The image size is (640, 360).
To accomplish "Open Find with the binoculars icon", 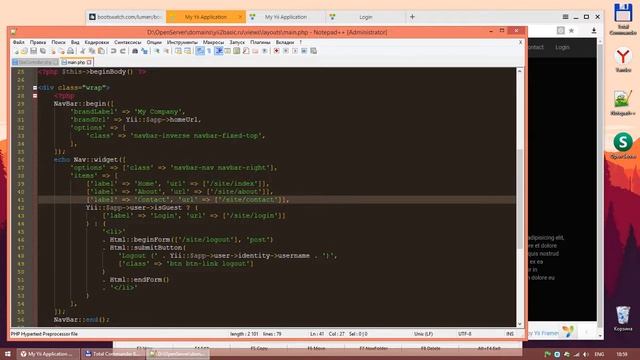I will pos(135,51).
